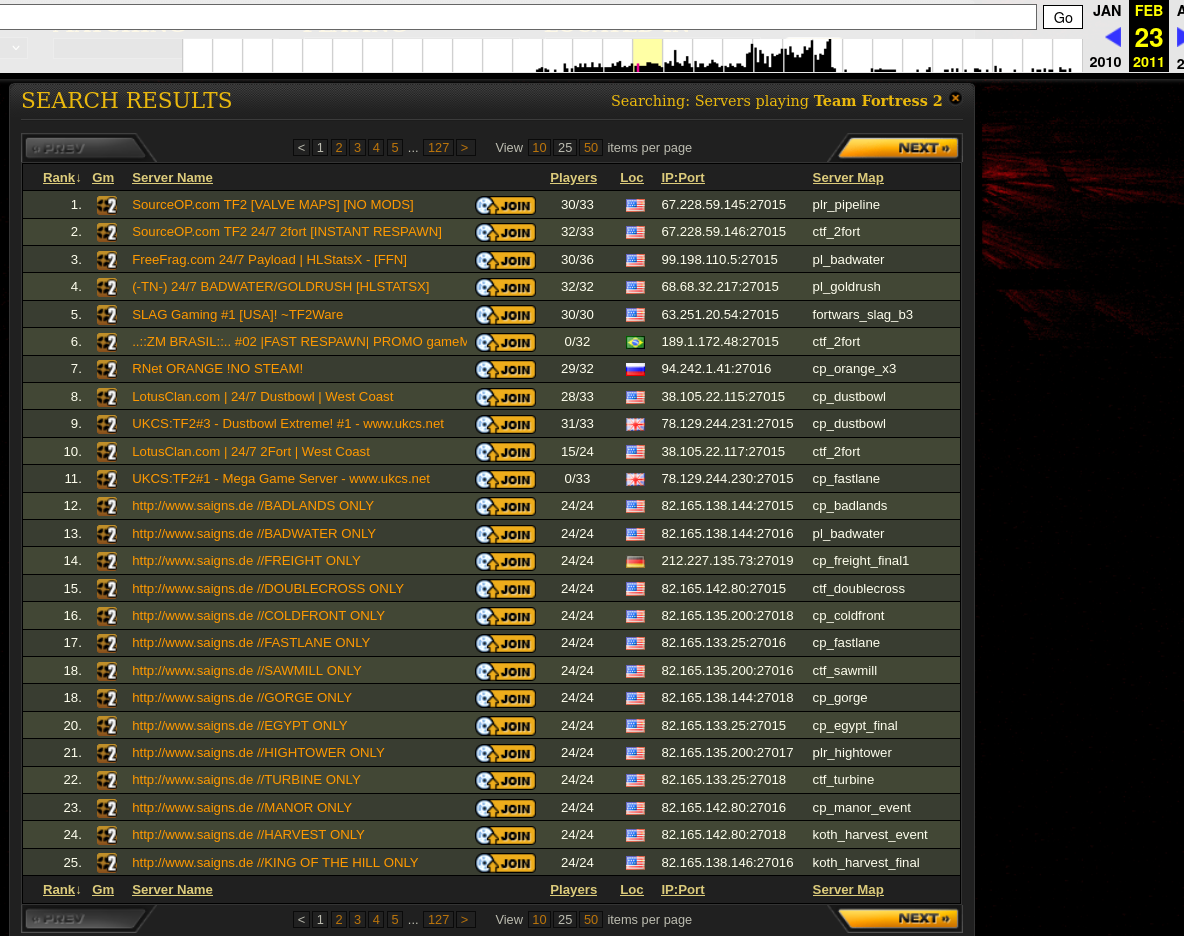Sort by Rank in top header
This screenshot has width=1184, height=936.
click(x=62, y=178)
